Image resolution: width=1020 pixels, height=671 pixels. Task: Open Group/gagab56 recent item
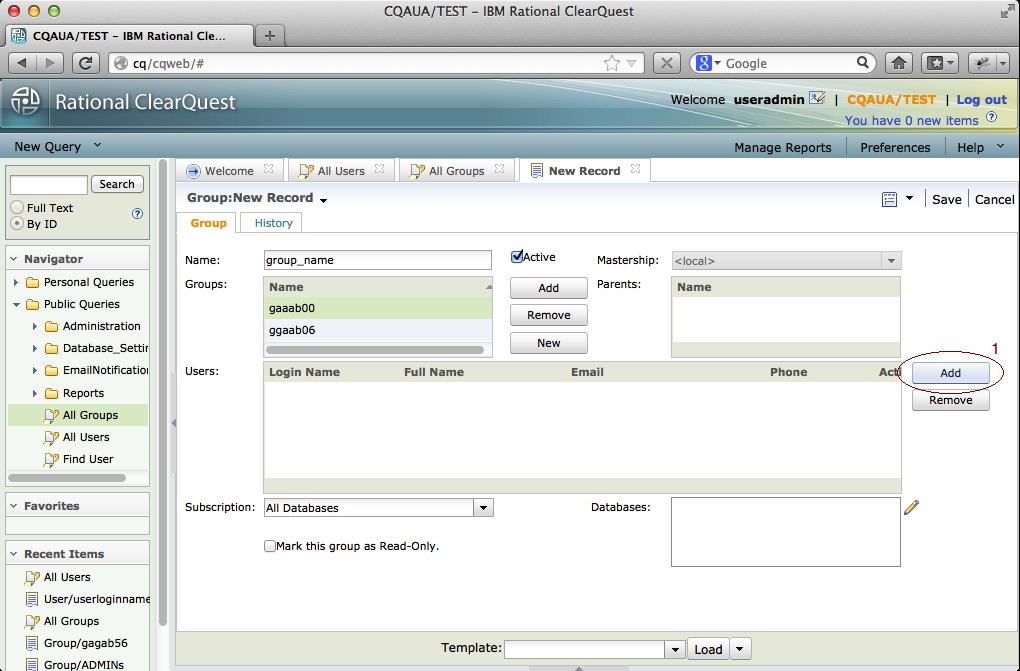(x=85, y=643)
